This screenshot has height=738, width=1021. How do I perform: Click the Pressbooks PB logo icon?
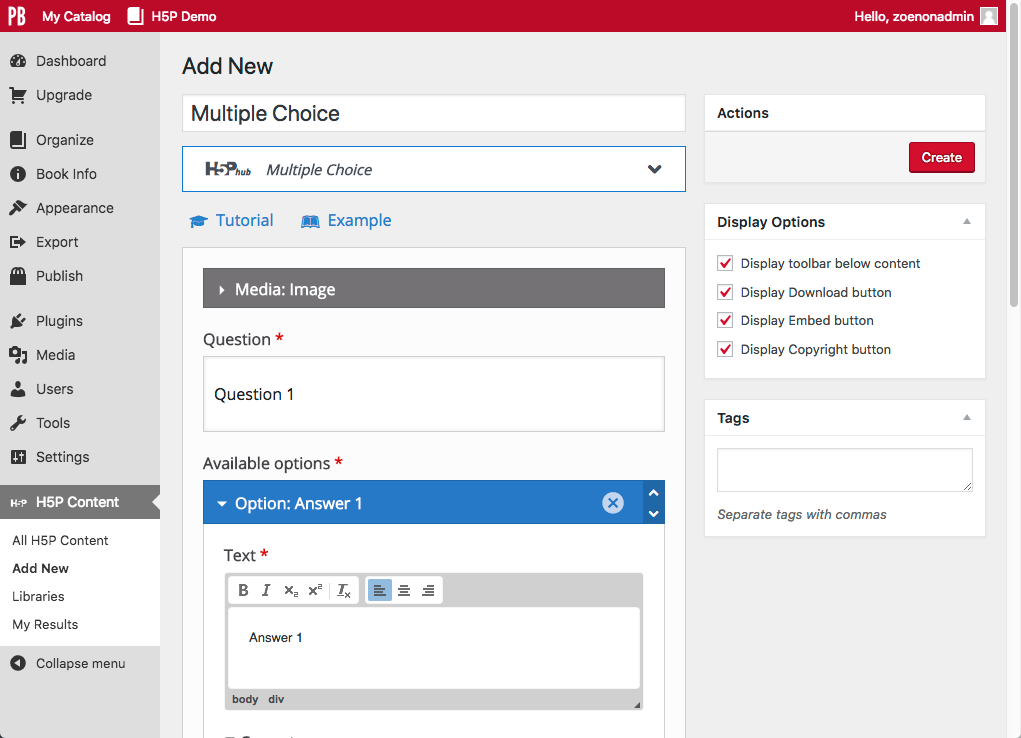17,16
